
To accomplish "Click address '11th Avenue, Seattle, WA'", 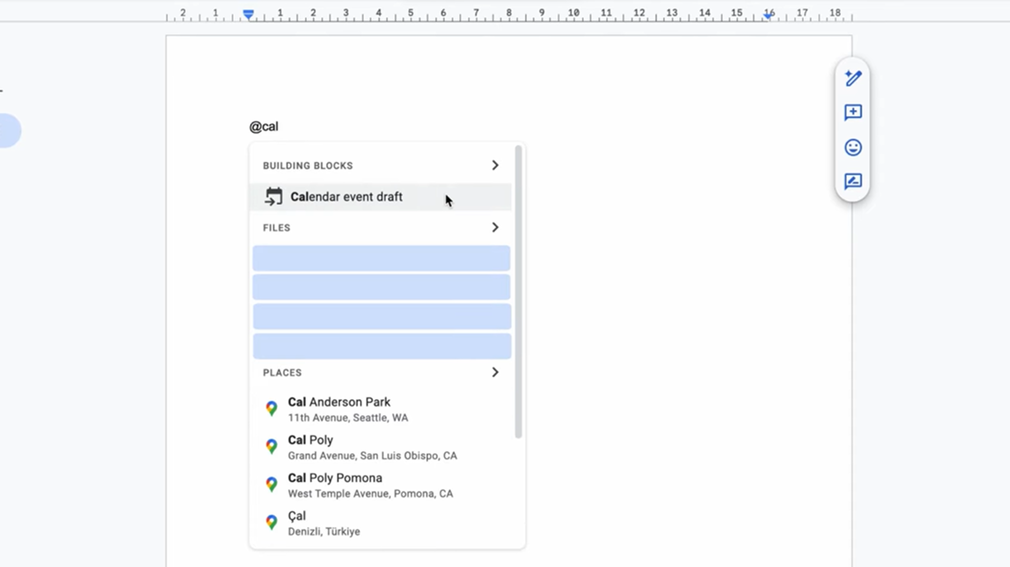I will (348, 418).
